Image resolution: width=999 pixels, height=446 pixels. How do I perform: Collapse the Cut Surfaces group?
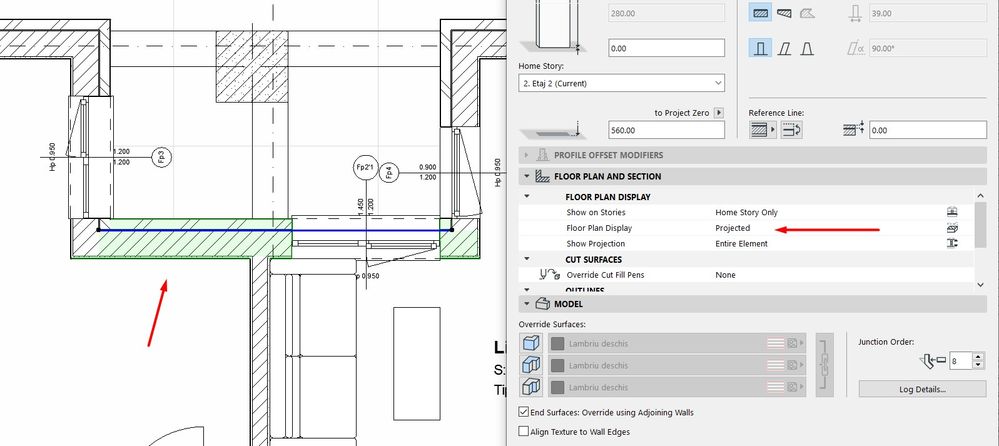tap(526, 259)
